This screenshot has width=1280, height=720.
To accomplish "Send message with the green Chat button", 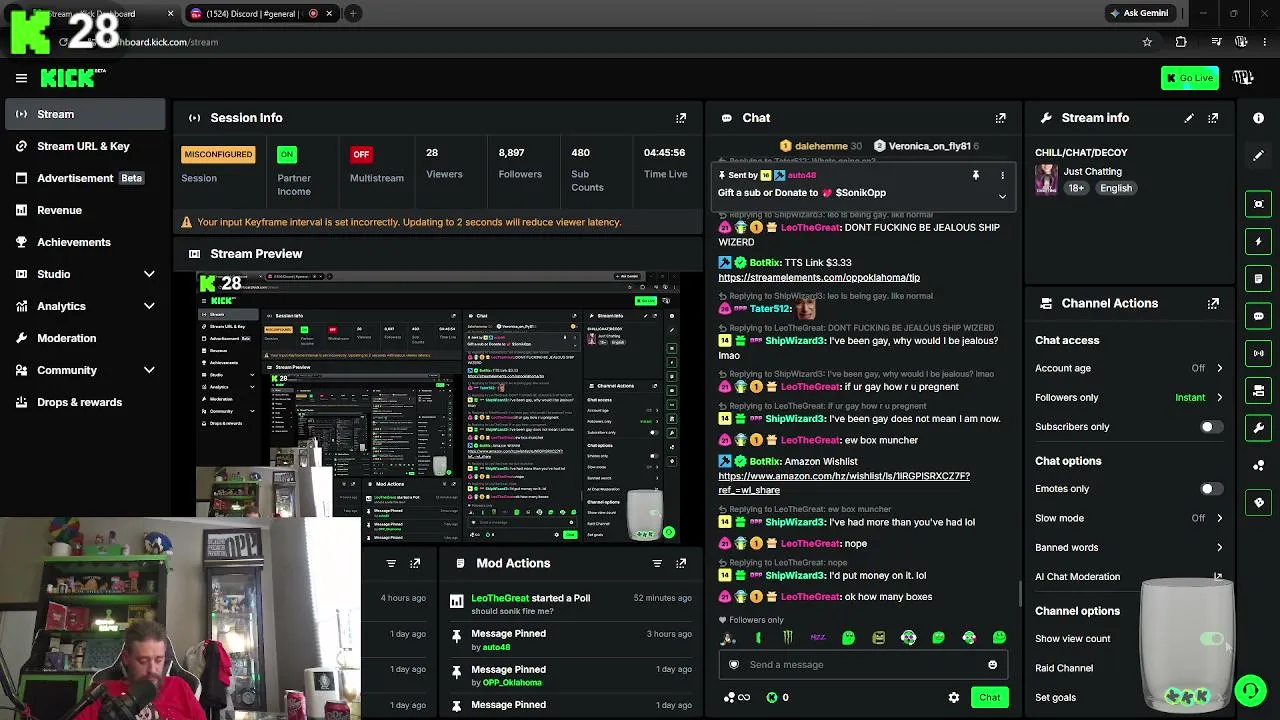I will (989, 698).
